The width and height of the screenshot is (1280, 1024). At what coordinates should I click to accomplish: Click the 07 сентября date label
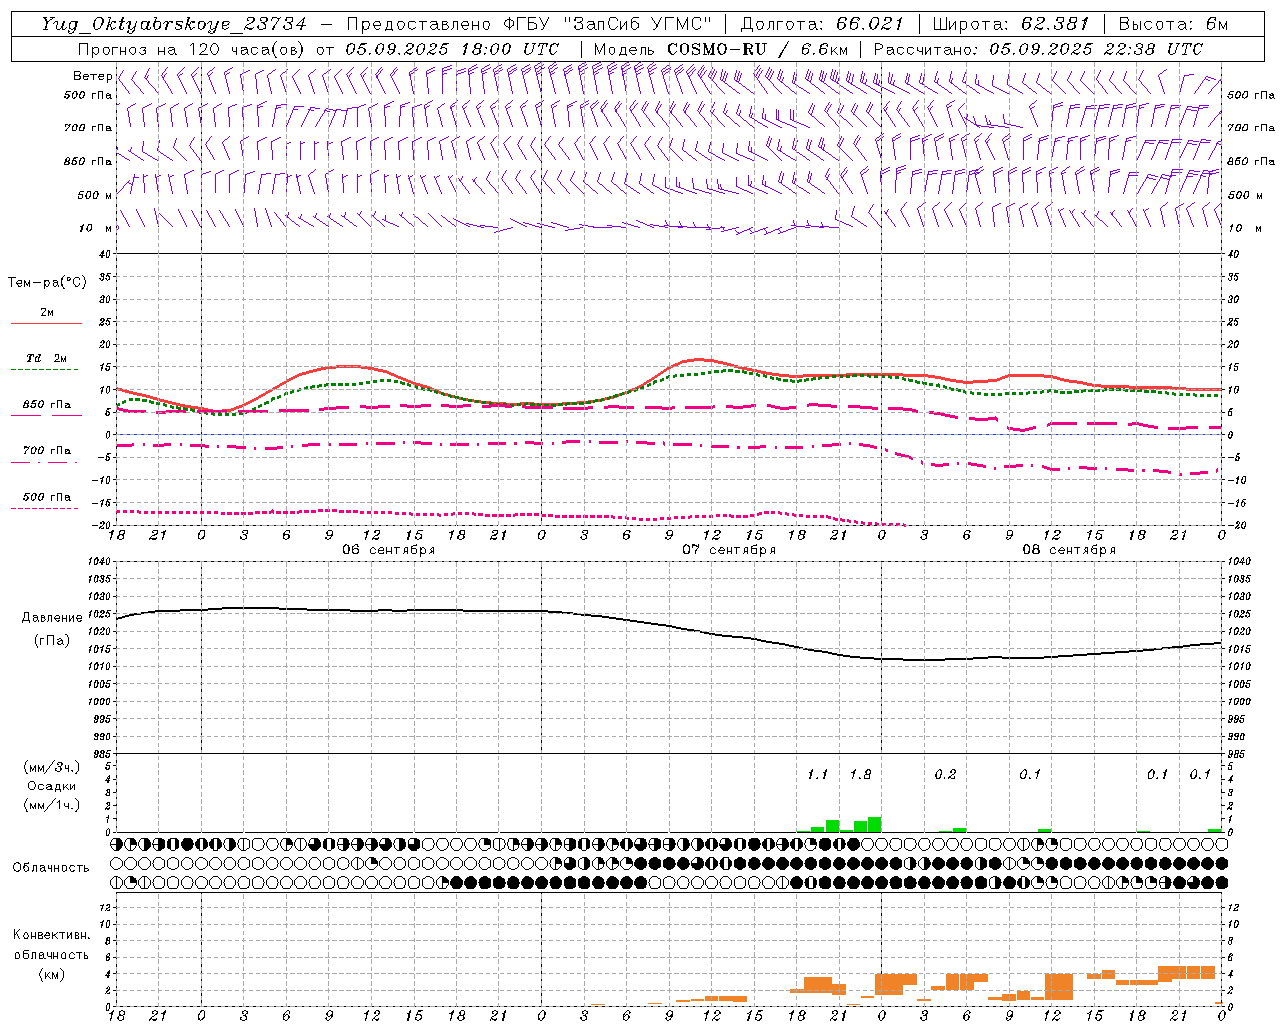(729, 550)
